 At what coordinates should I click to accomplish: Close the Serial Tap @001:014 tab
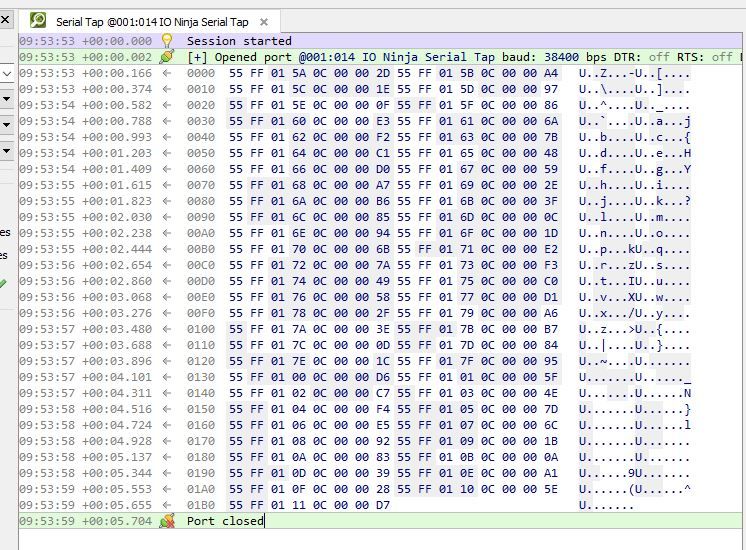pos(264,22)
